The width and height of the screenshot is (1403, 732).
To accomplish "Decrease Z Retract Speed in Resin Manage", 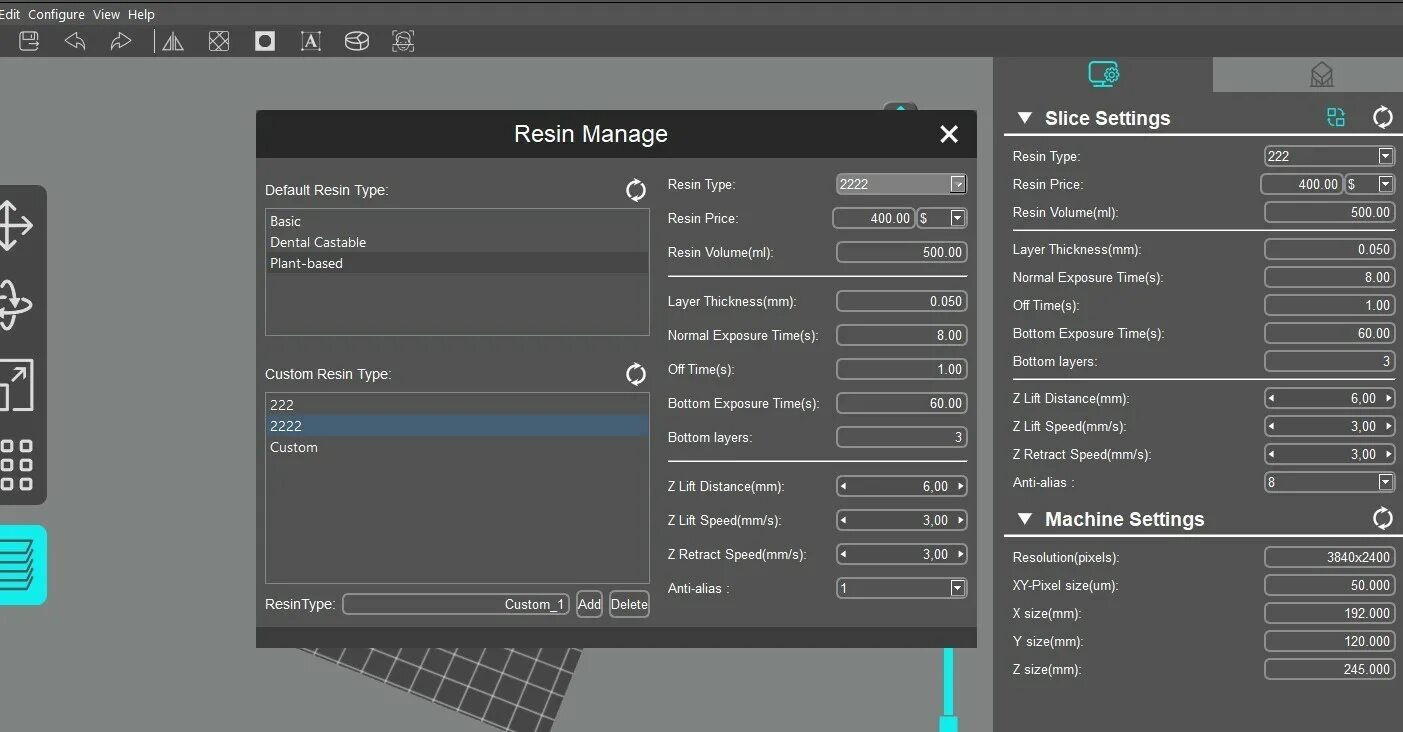I will pyautogui.click(x=843, y=555).
